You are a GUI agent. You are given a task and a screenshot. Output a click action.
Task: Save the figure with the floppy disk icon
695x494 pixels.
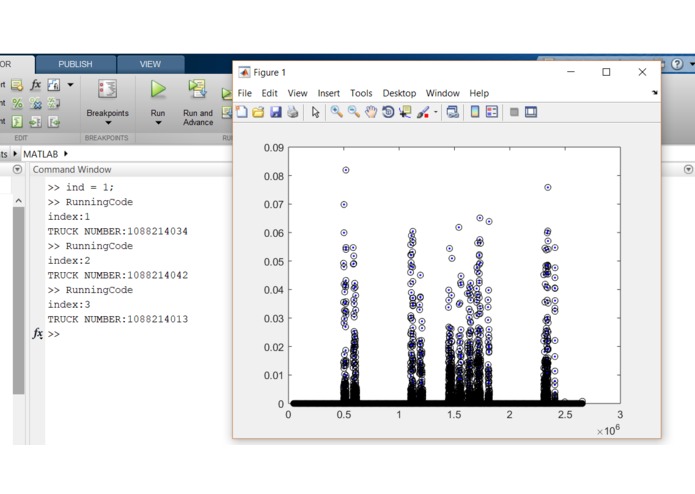(276, 112)
